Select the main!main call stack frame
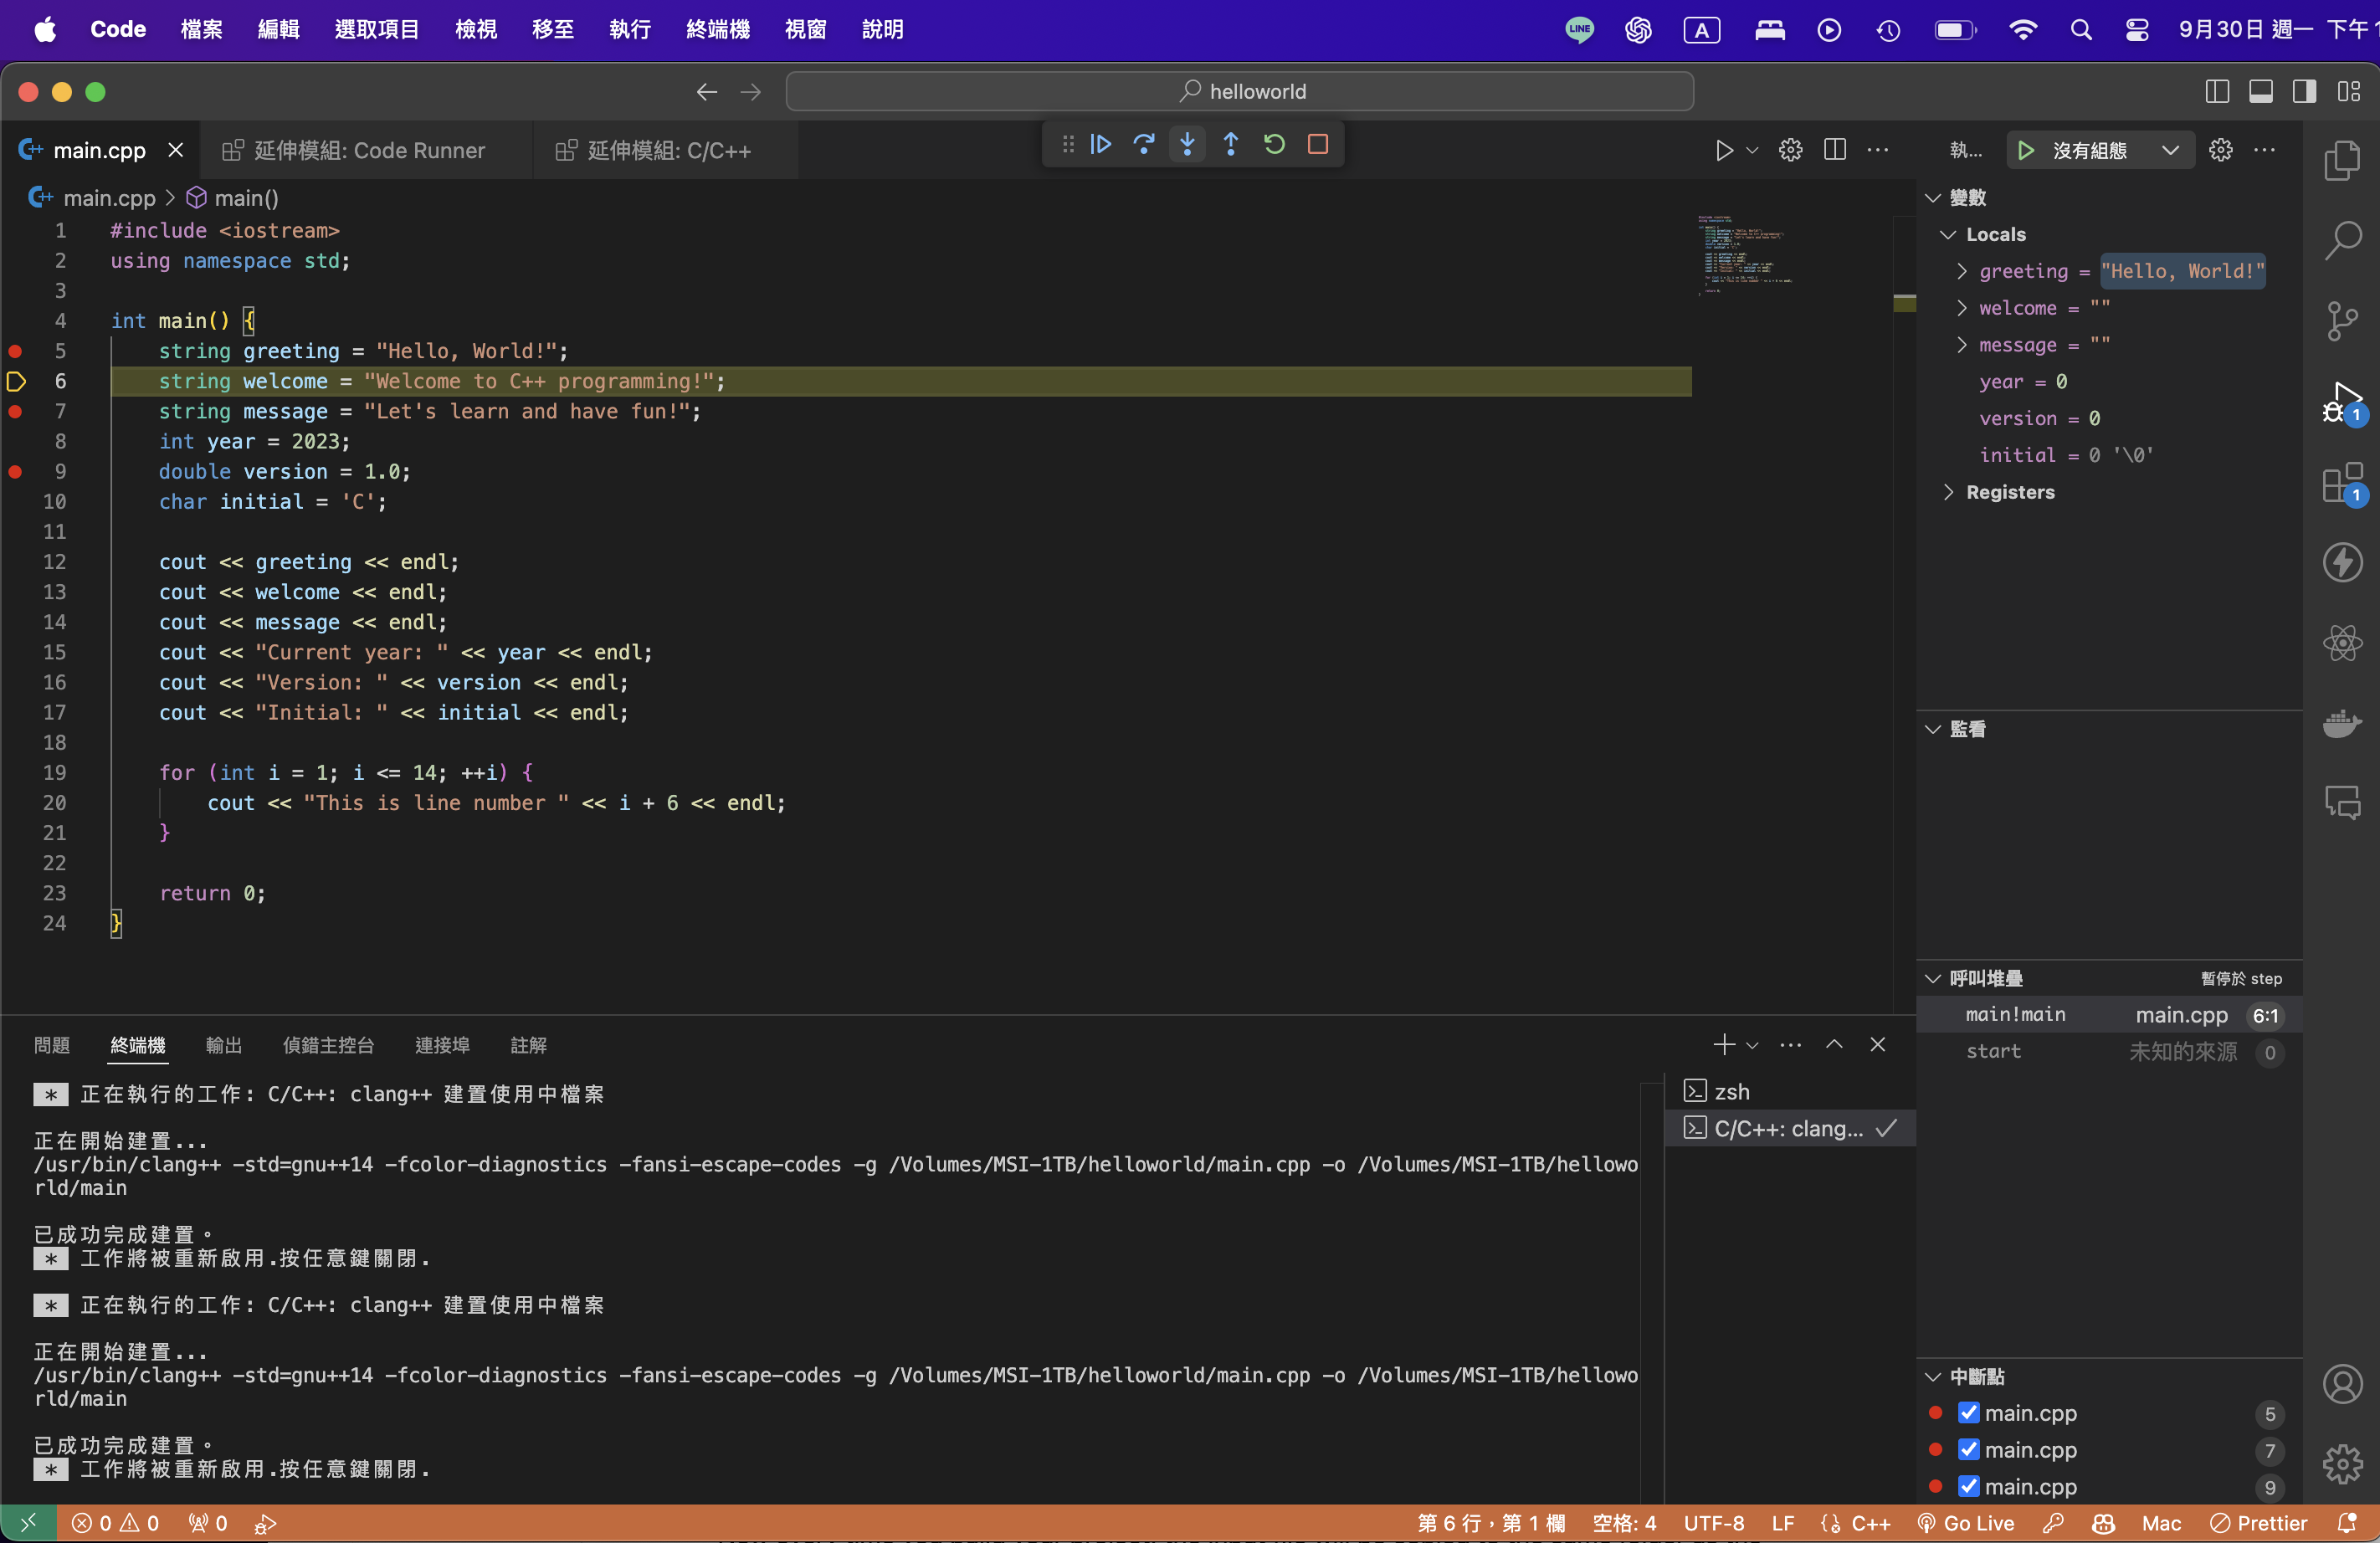This screenshot has height=1543, width=2380. (2110, 1015)
